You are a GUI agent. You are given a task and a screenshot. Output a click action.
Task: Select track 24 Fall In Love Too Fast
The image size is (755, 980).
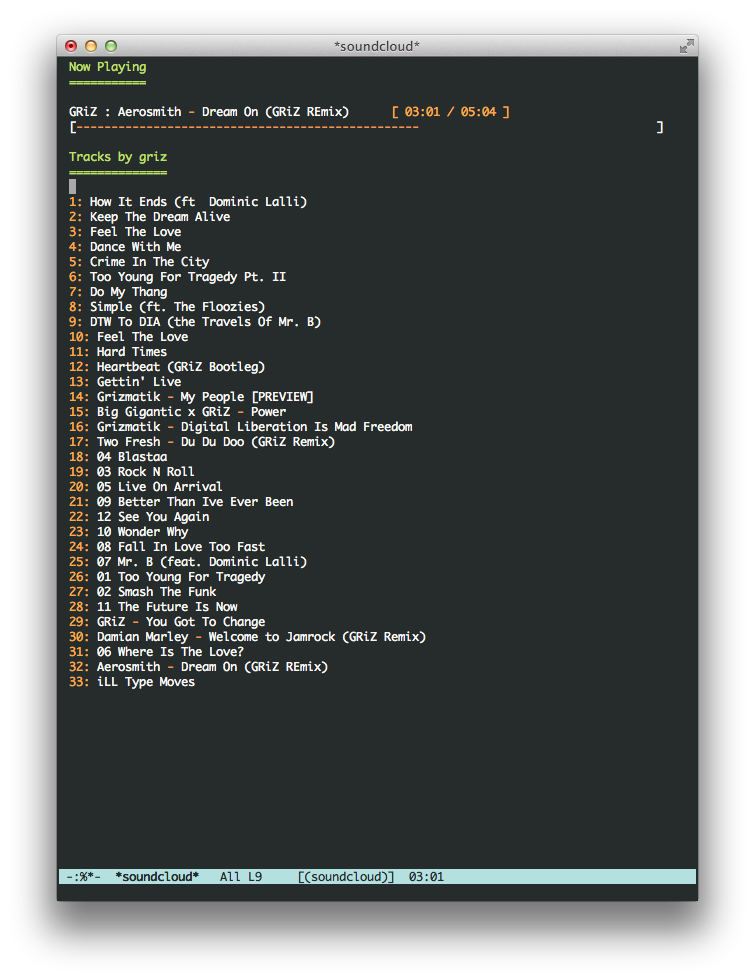[167, 547]
